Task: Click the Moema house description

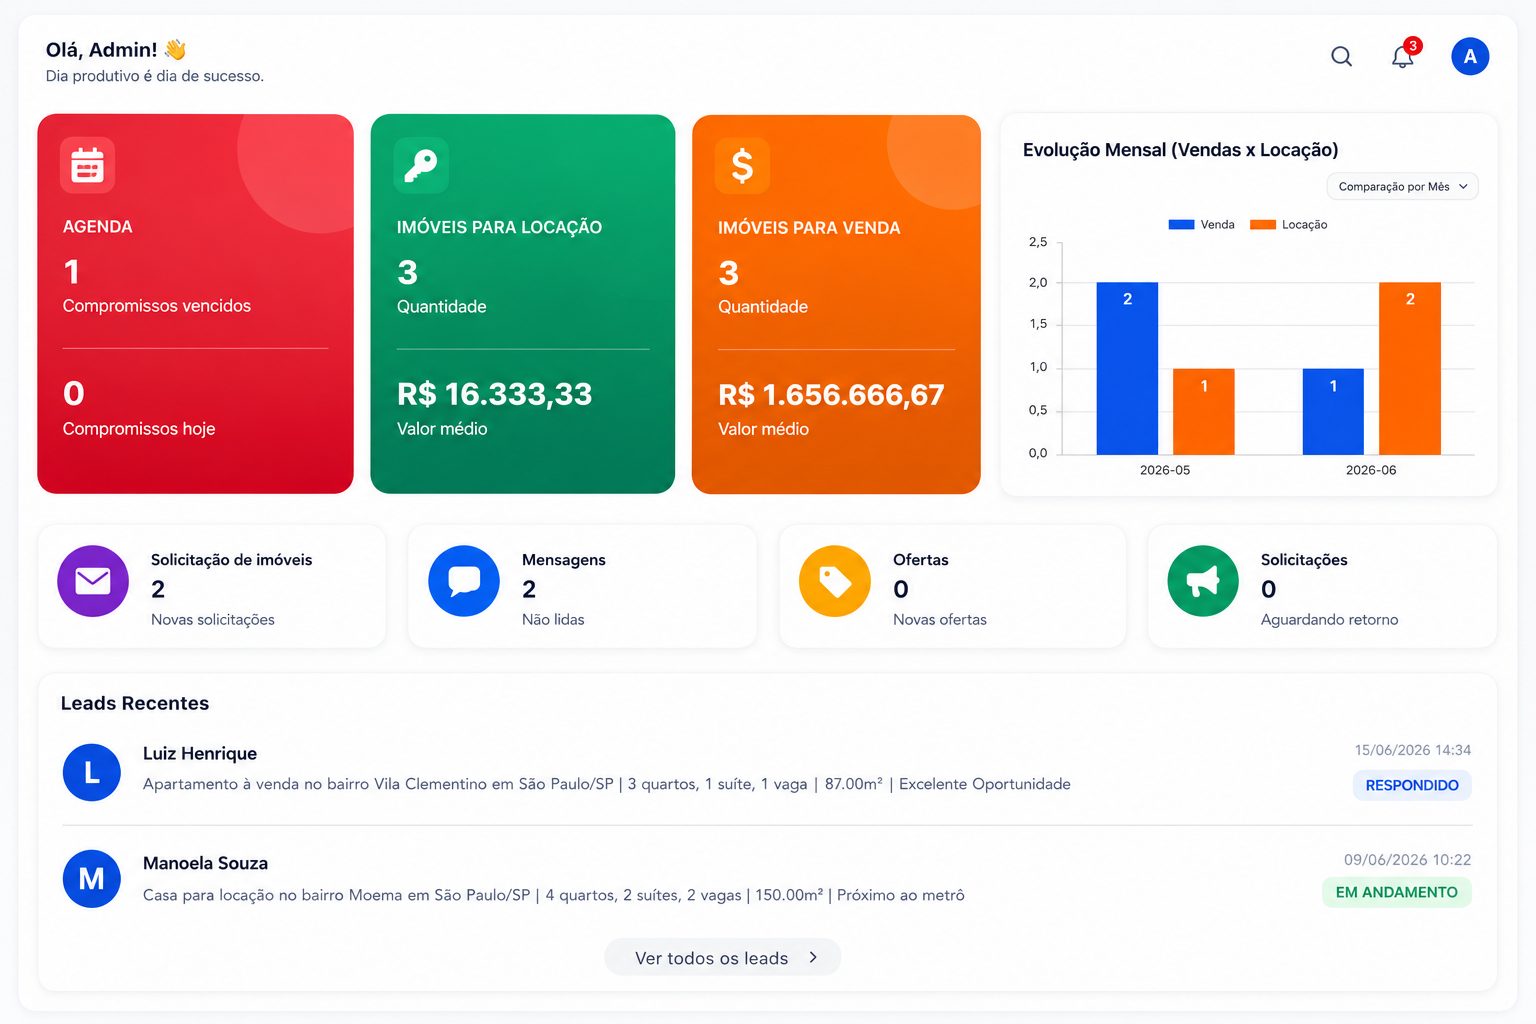Action: click(554, 895)
